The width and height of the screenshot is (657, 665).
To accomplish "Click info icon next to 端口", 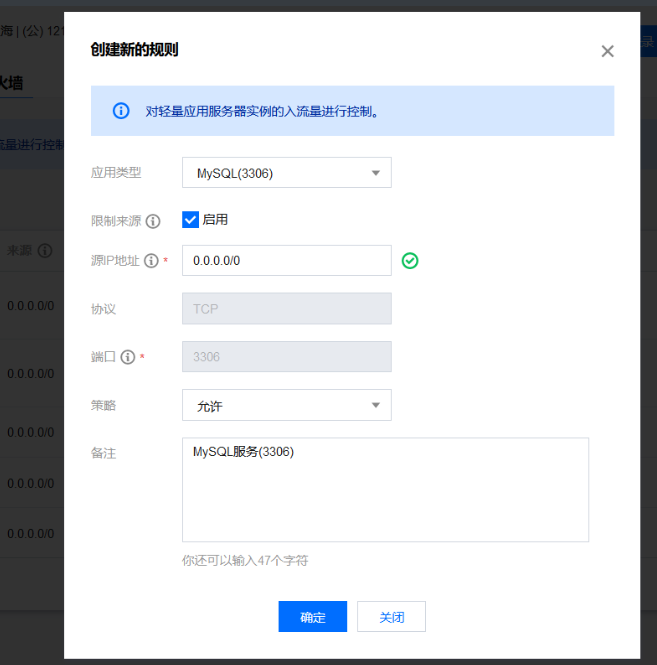I will (128, 357).
